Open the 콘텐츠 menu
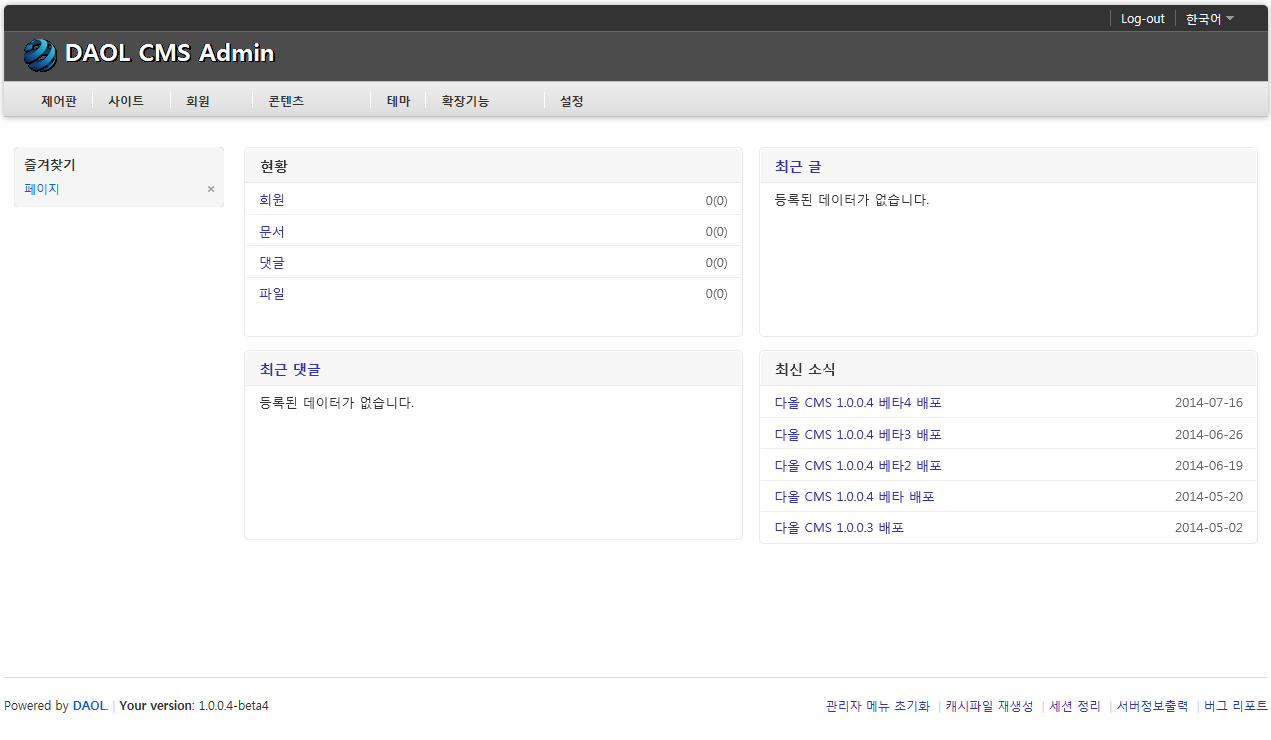 click(283, 100)
